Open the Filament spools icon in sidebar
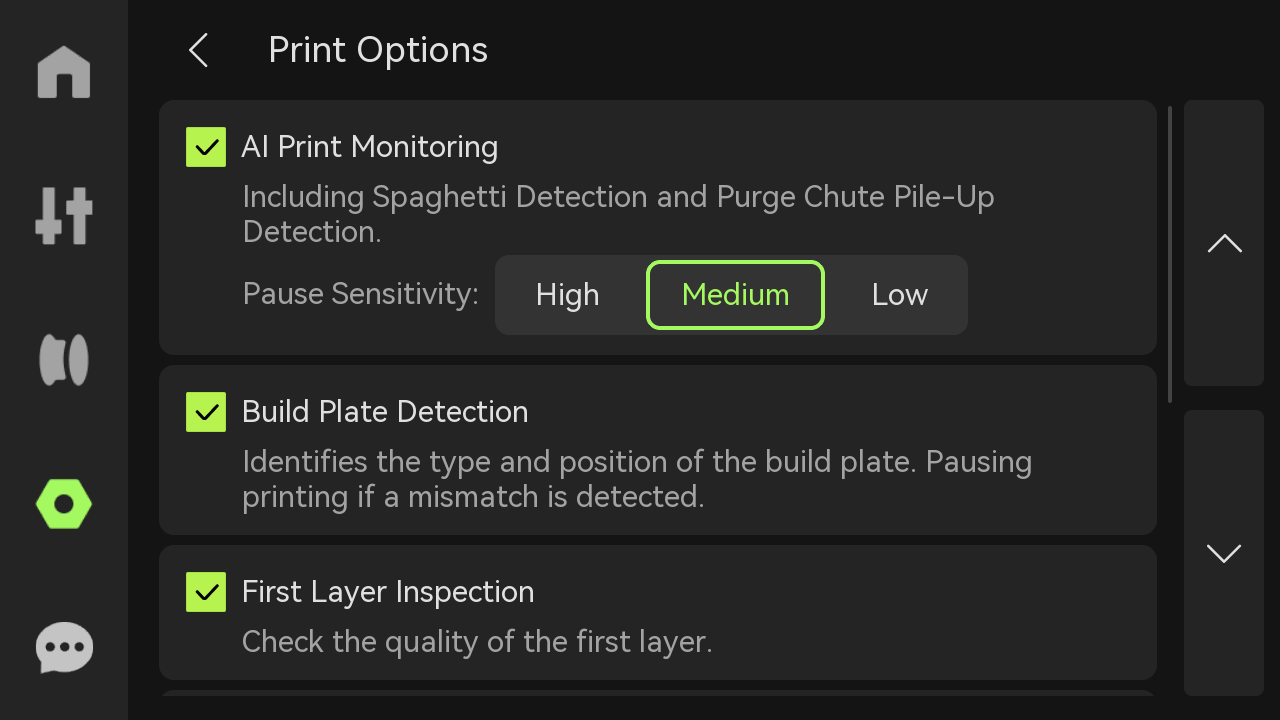 (64, 360)
